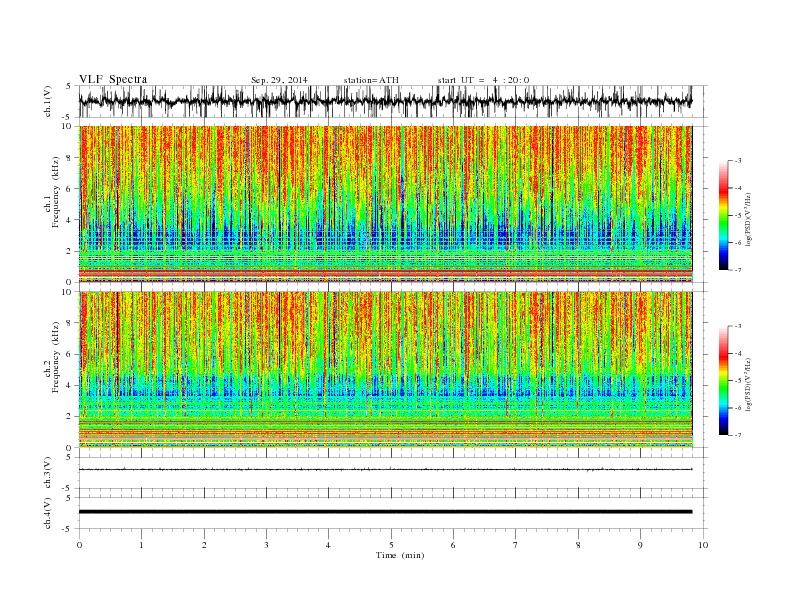The image size is (792, 612).
Task: Click time axis tick label 3
Action: click(266, 545)
